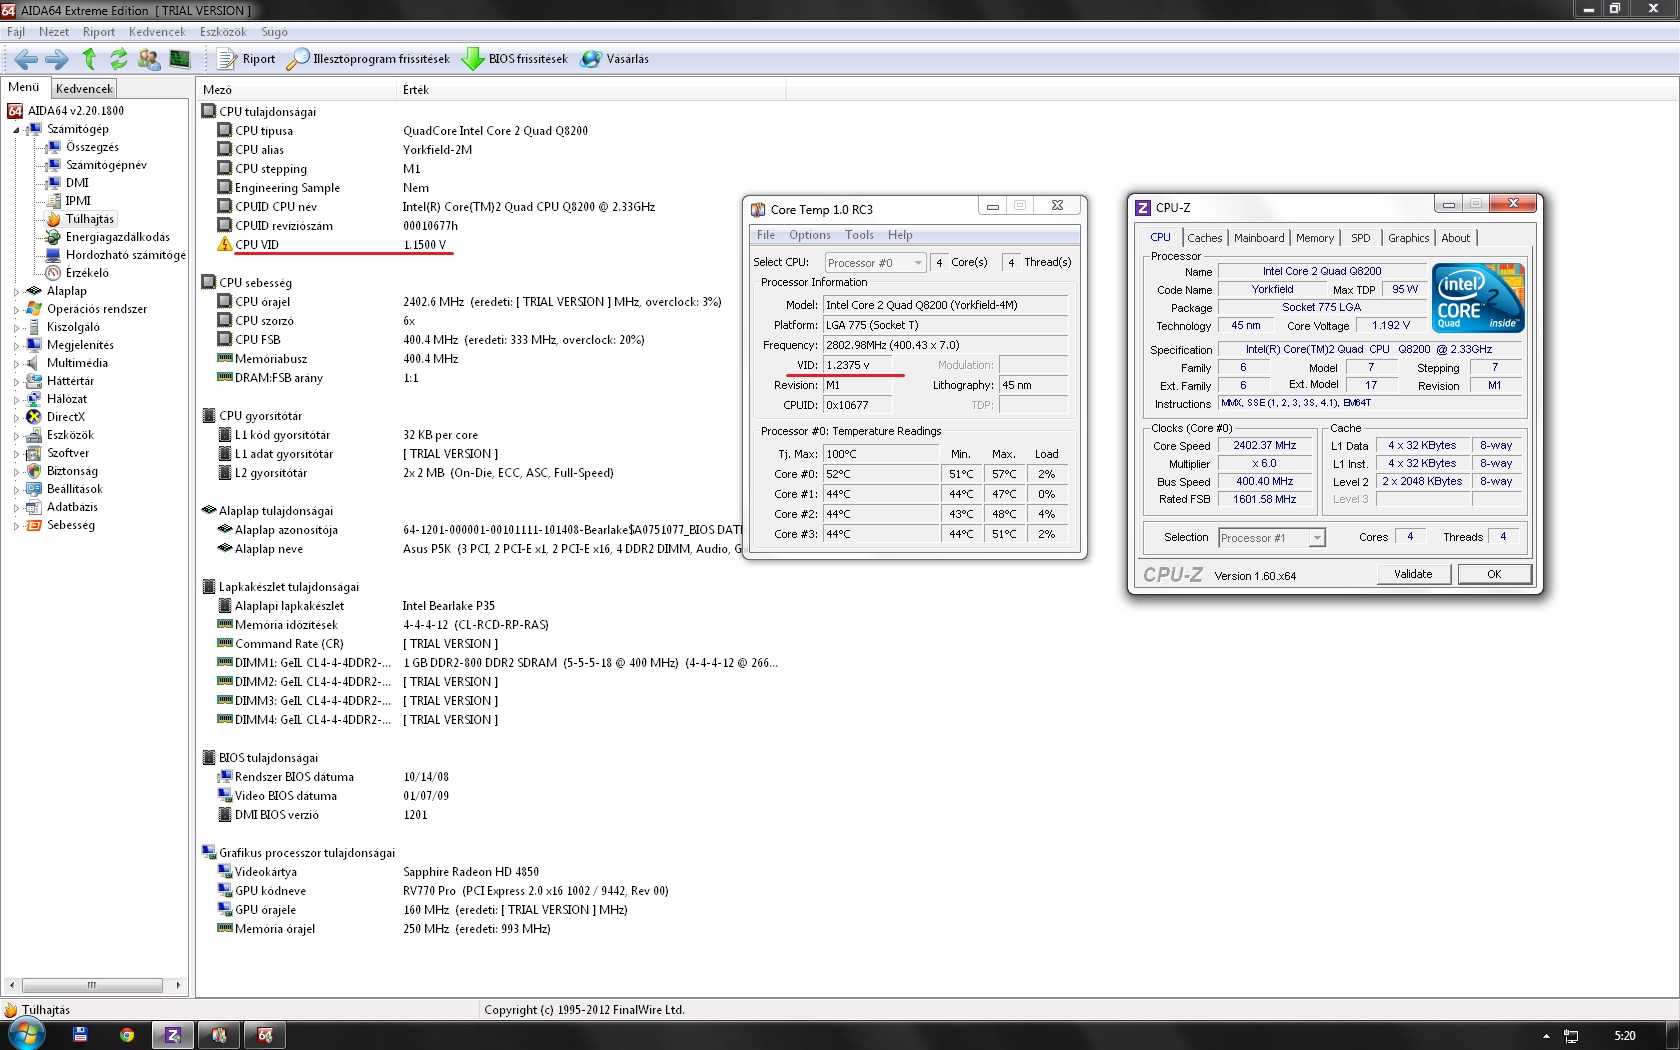The image size is (1680, 1050).
Task: Switch to CPU-Z About tab
Action: pyautogui.click(x=1456, y=238)
